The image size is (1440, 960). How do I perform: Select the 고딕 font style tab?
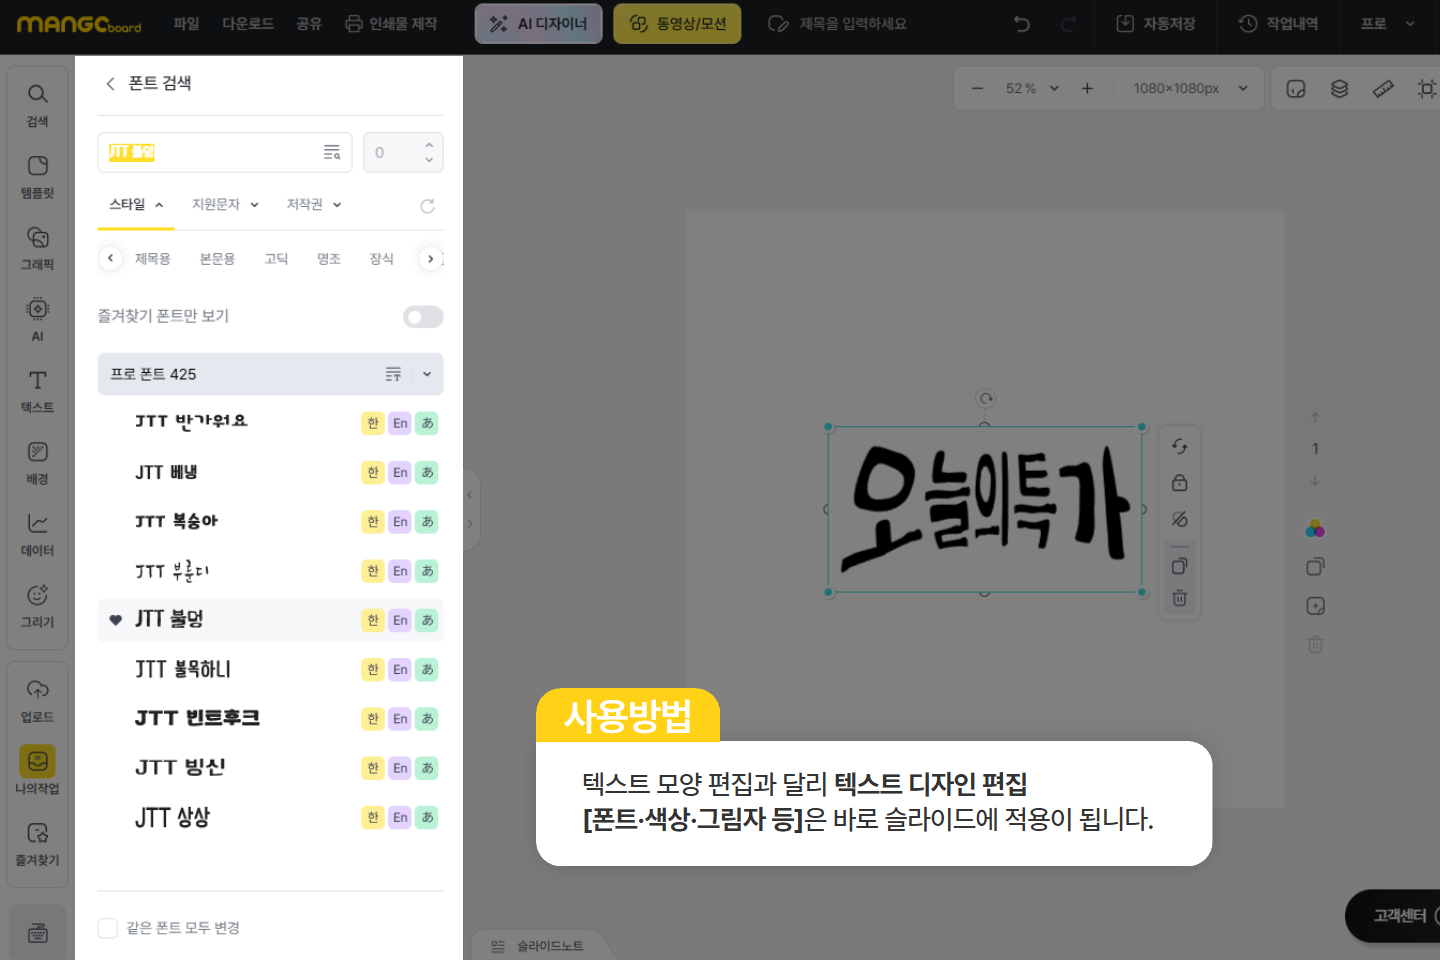[x=276, y=259]
